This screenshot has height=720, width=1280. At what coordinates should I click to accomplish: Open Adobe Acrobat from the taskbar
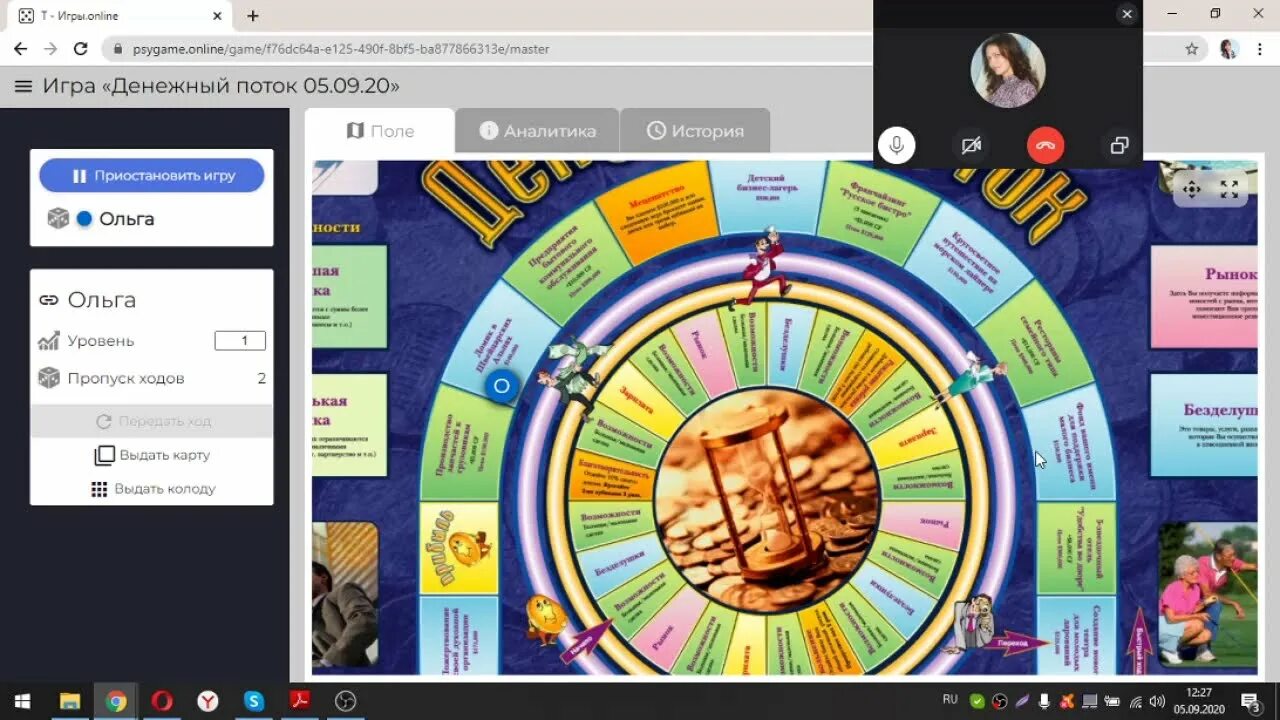[300, 700]
